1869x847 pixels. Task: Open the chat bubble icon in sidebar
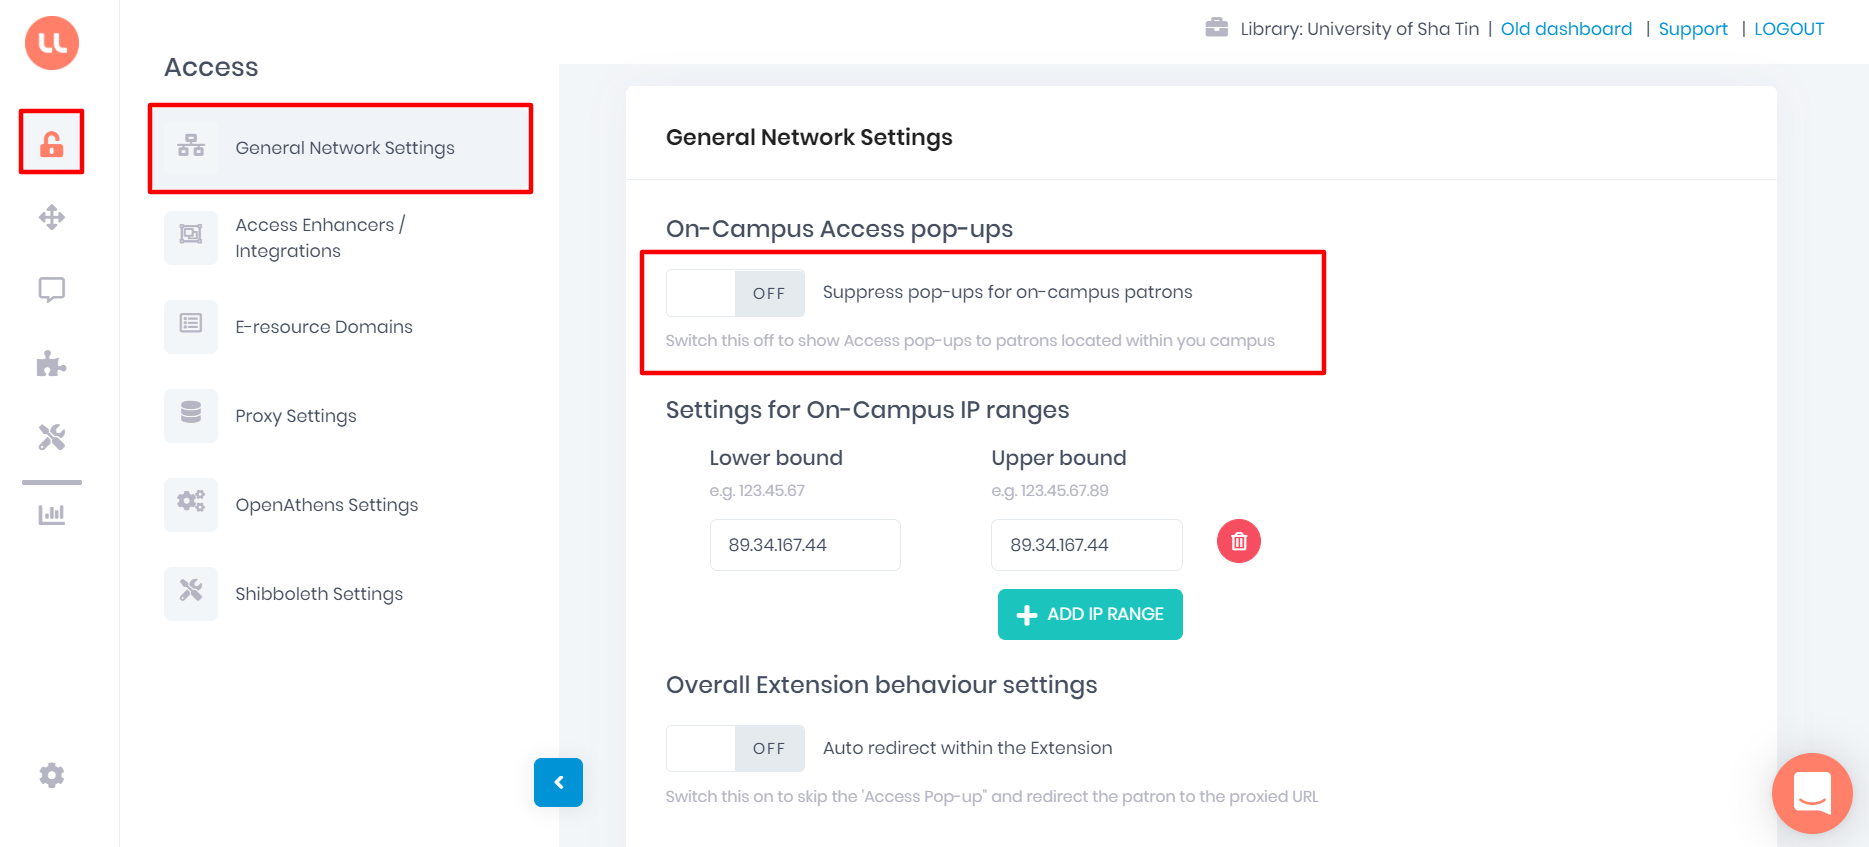52,290
